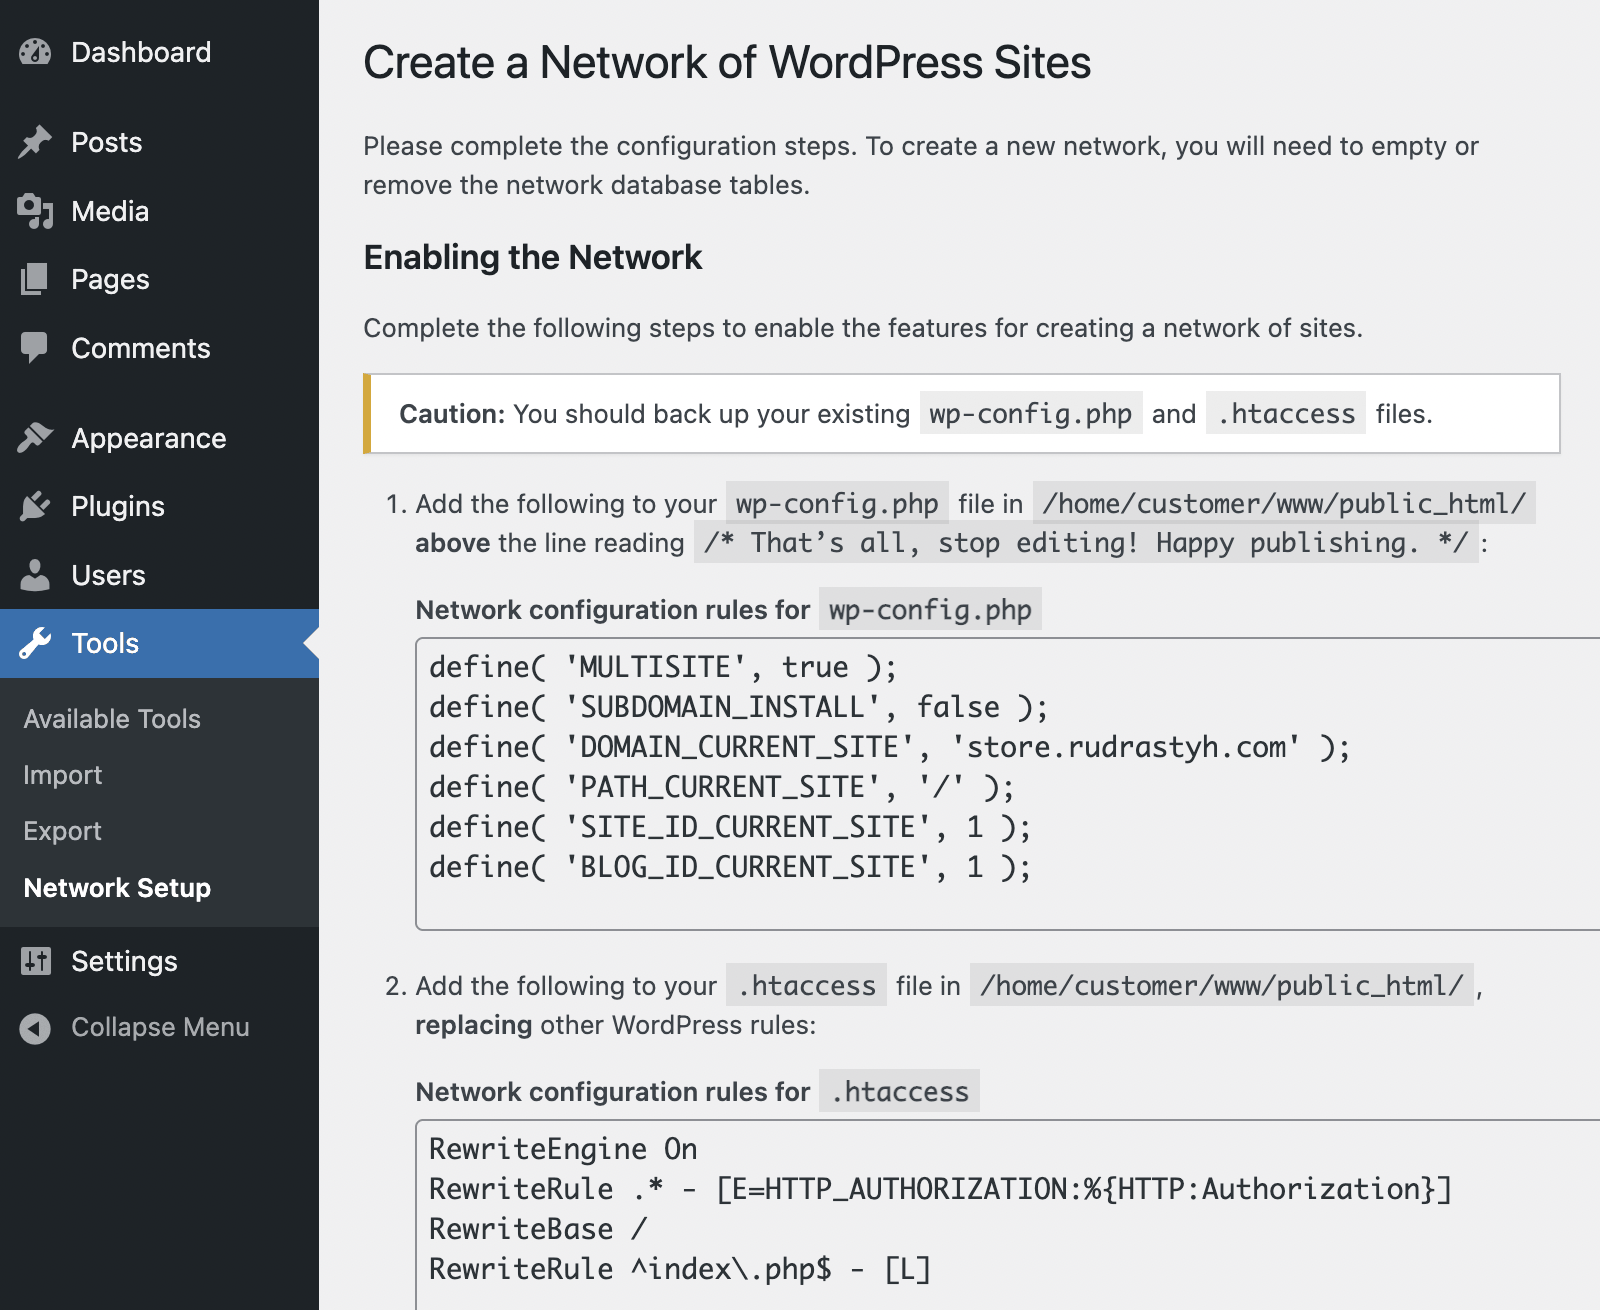Click the Media camera-music icon

[35, 211]
